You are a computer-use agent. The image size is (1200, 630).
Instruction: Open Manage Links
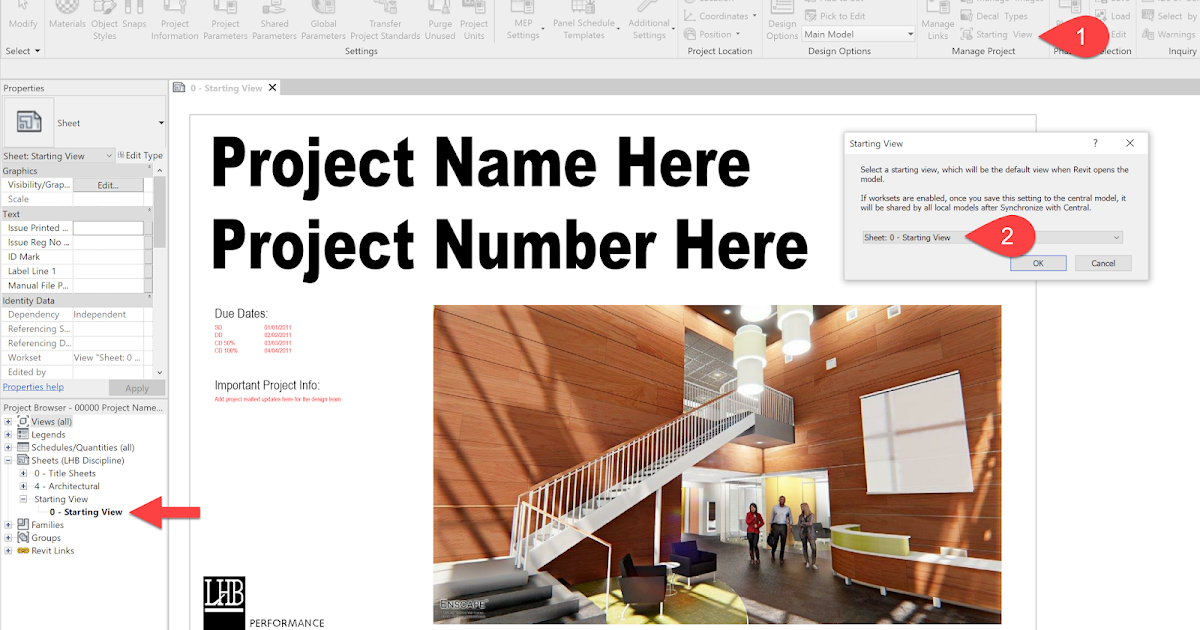(937, 20)
